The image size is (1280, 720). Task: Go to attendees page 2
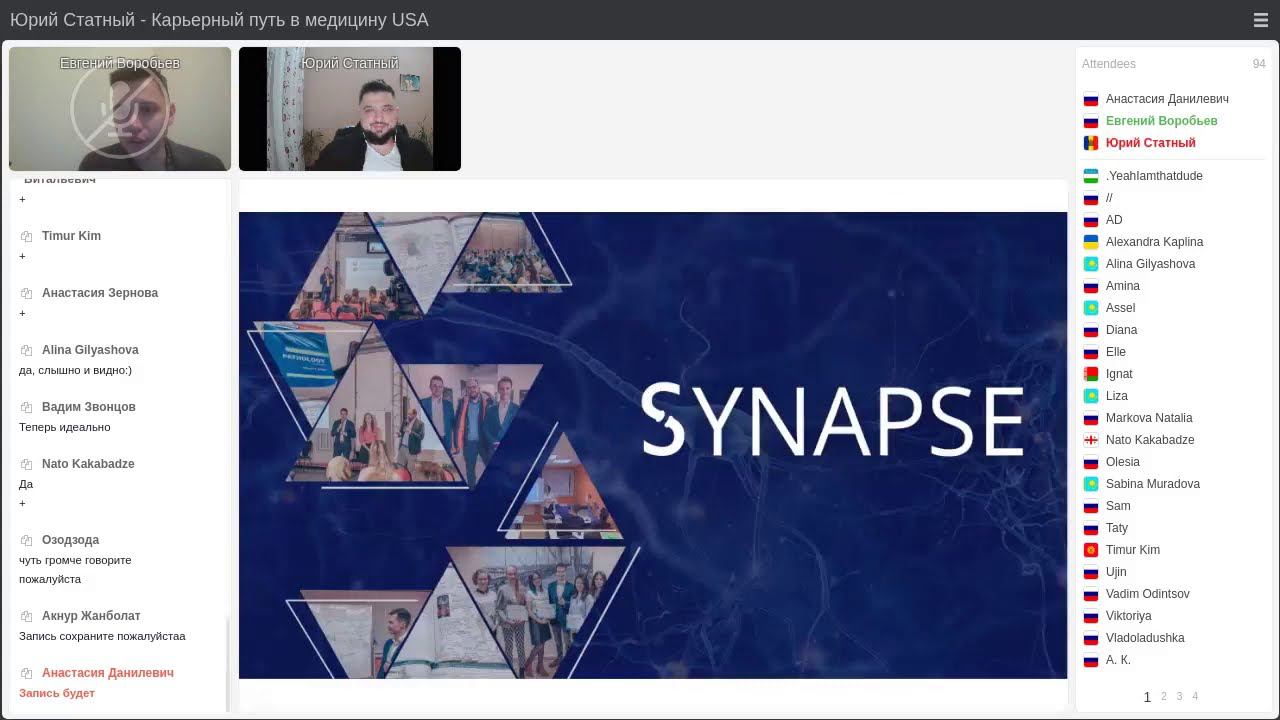(x=1163, y=696)
